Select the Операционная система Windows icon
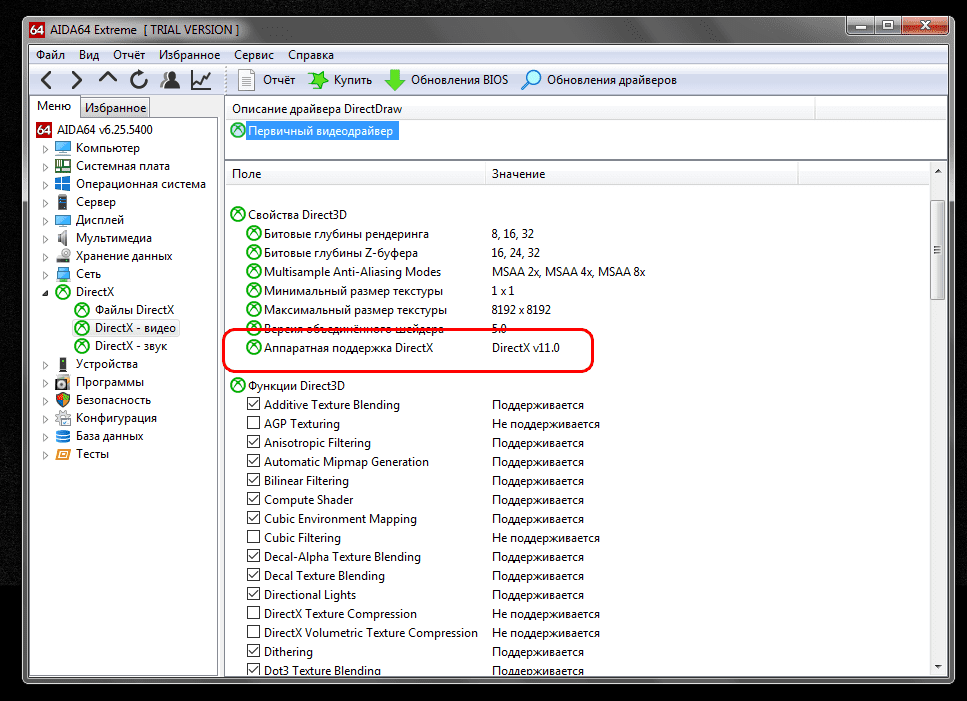967x701 pixels. 63,184
